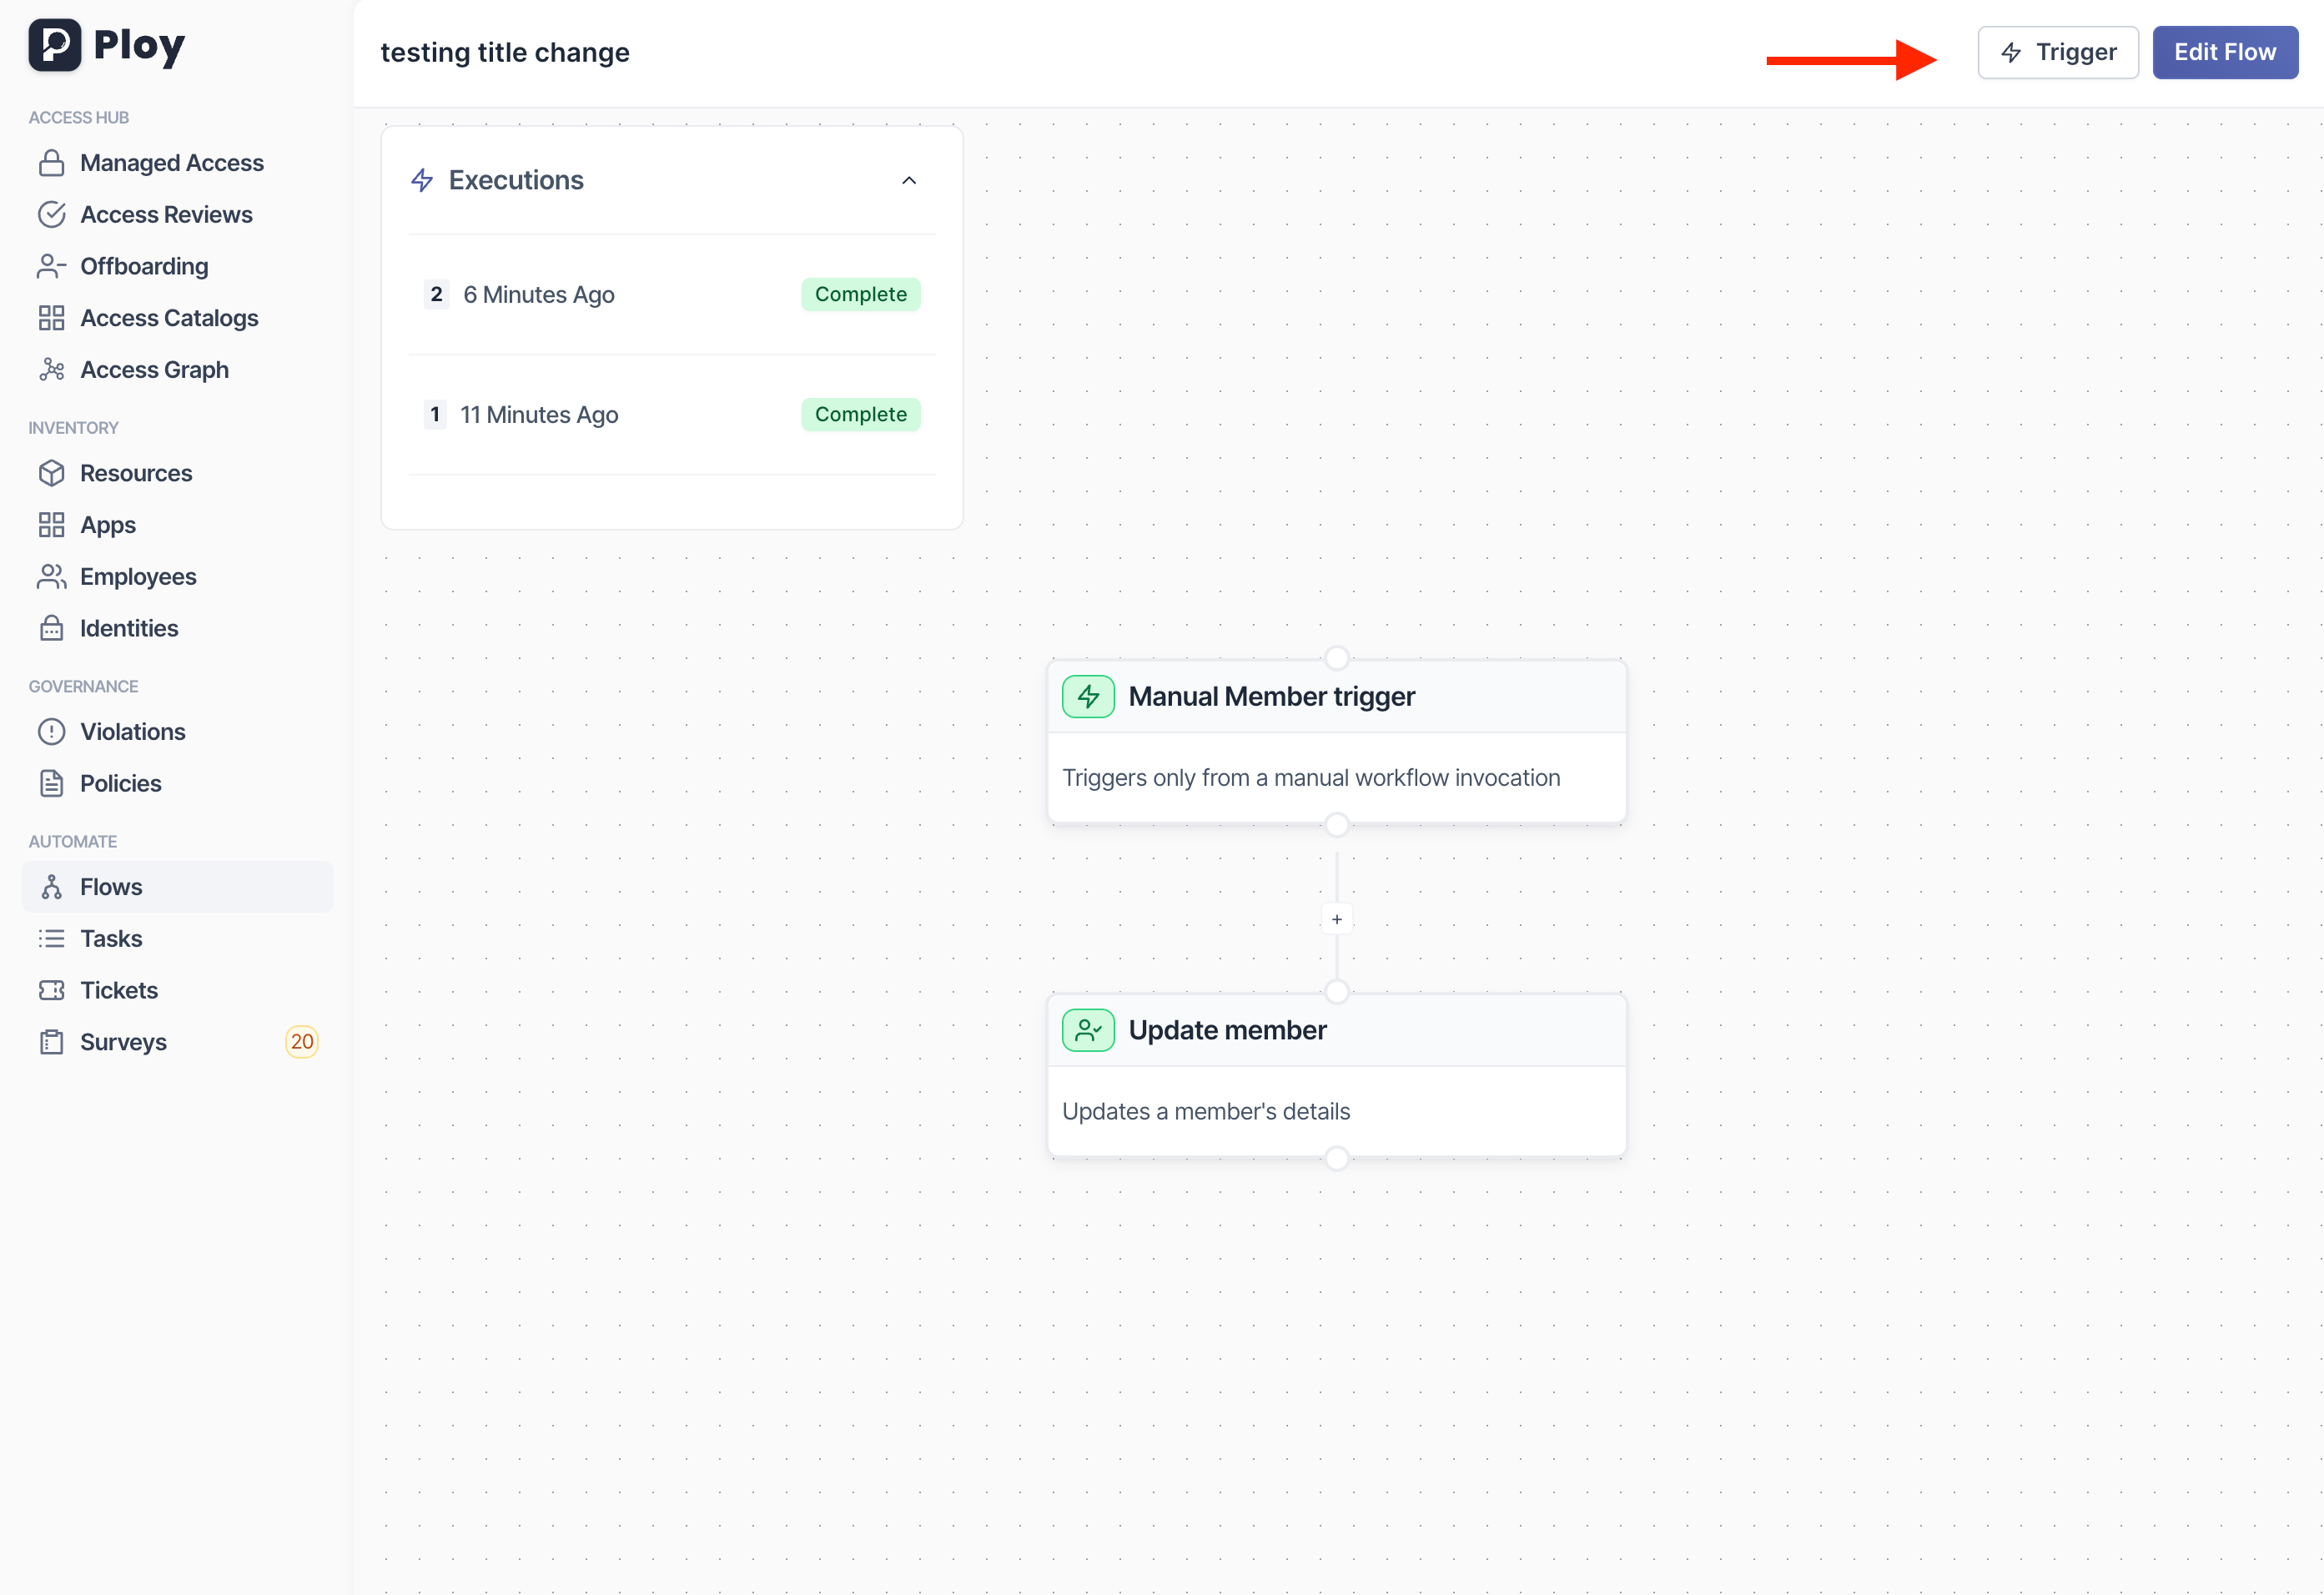Screen dimensions: 2324x1595
Task: Click 'Triggers only from a manual workflow invocation' text
Action: click(1311, 778)
